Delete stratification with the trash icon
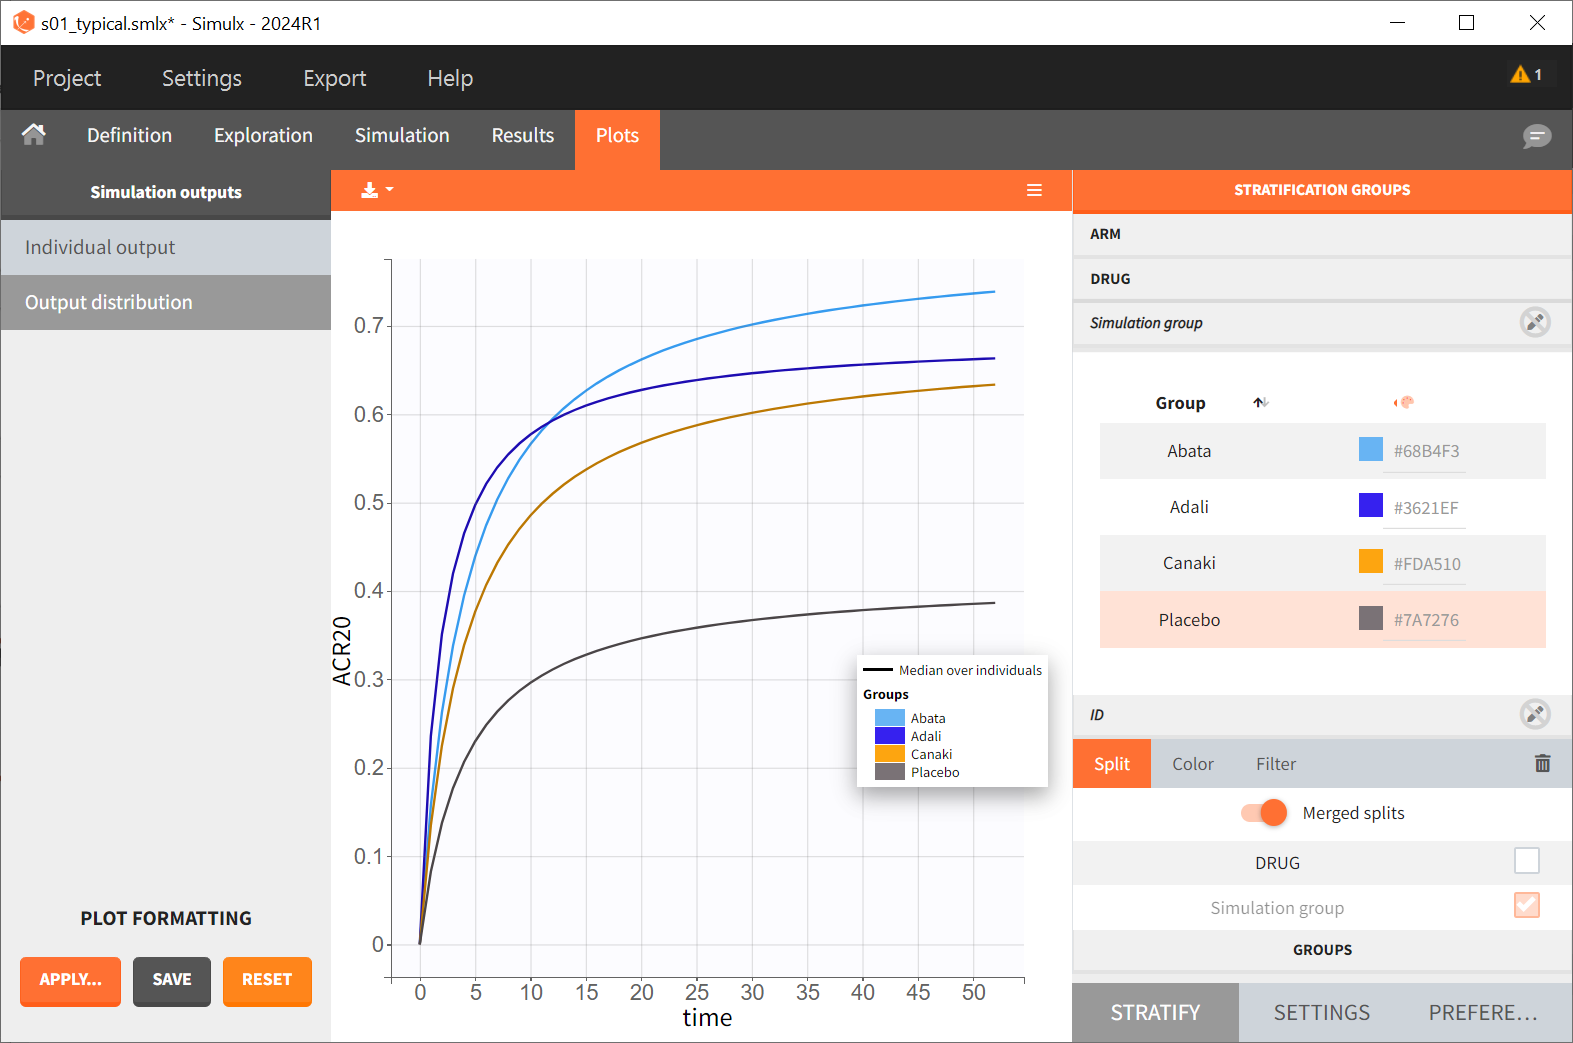1573x1043 pixels. click(x=1542, y=764)
